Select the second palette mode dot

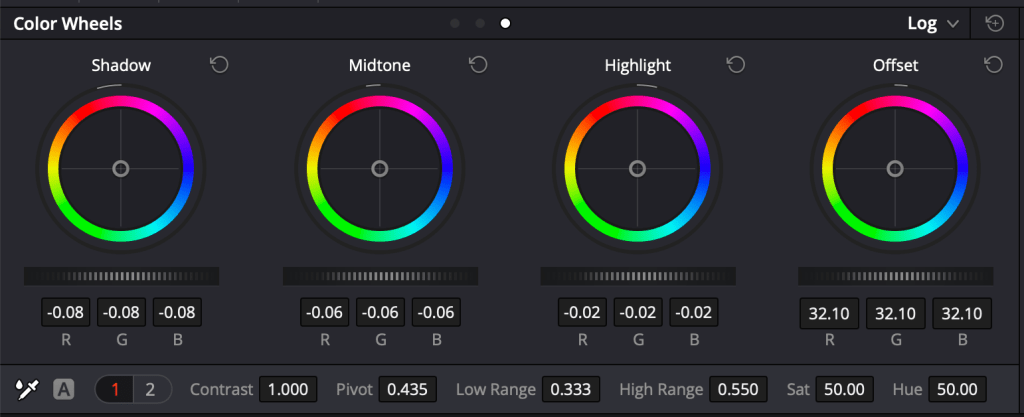coord(480,23)
